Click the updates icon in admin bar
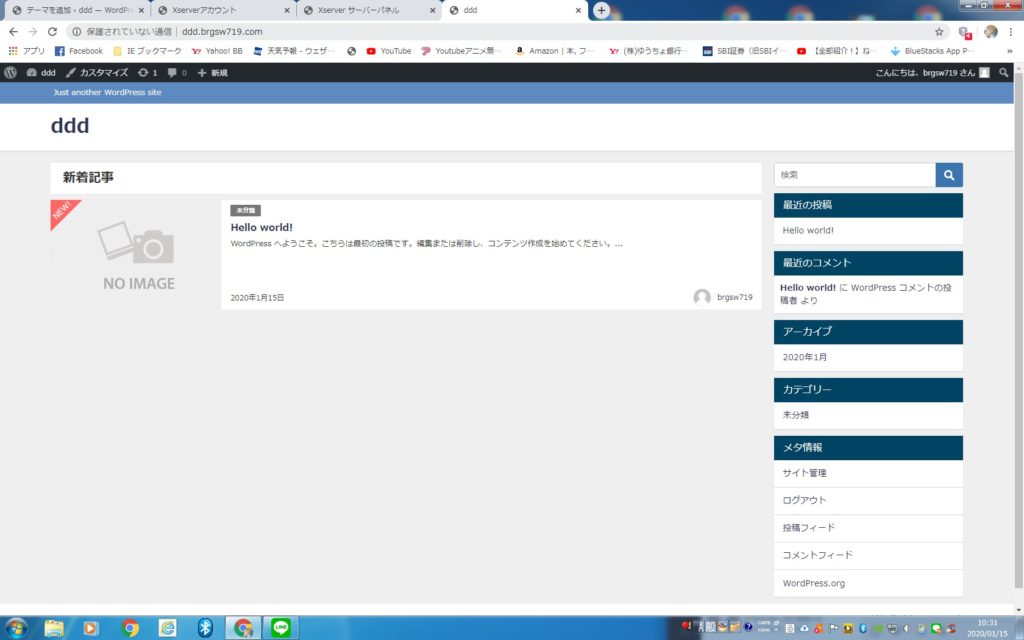Image resolution: width=1024 pixels, height=640 pixels. pos(147,73)
